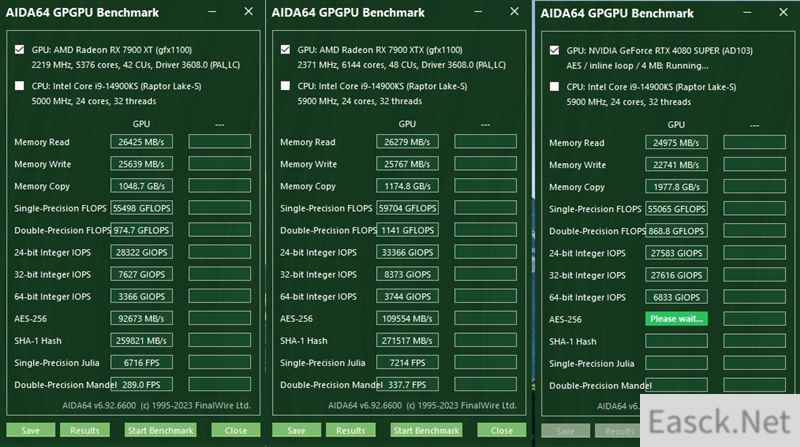
Task: Click Close button in RX 7900 XT window
Action: [x=236, y=430]
